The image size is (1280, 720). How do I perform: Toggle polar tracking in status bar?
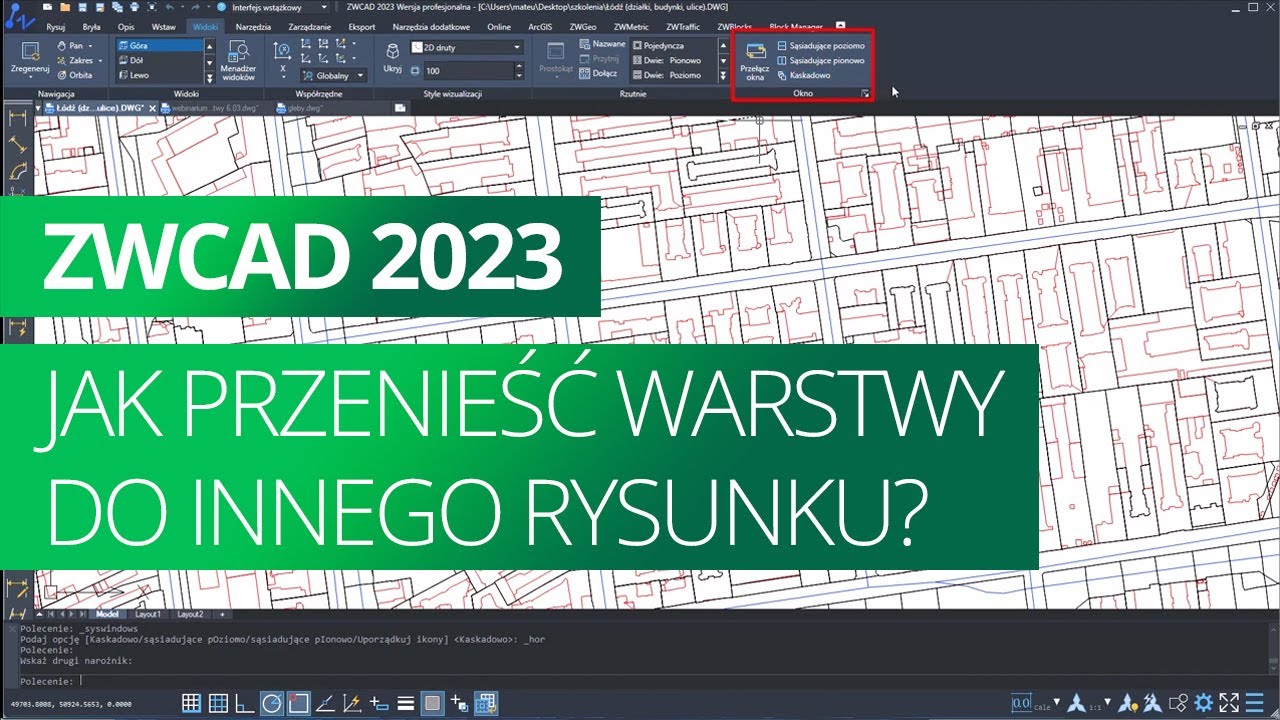point(271,703)
